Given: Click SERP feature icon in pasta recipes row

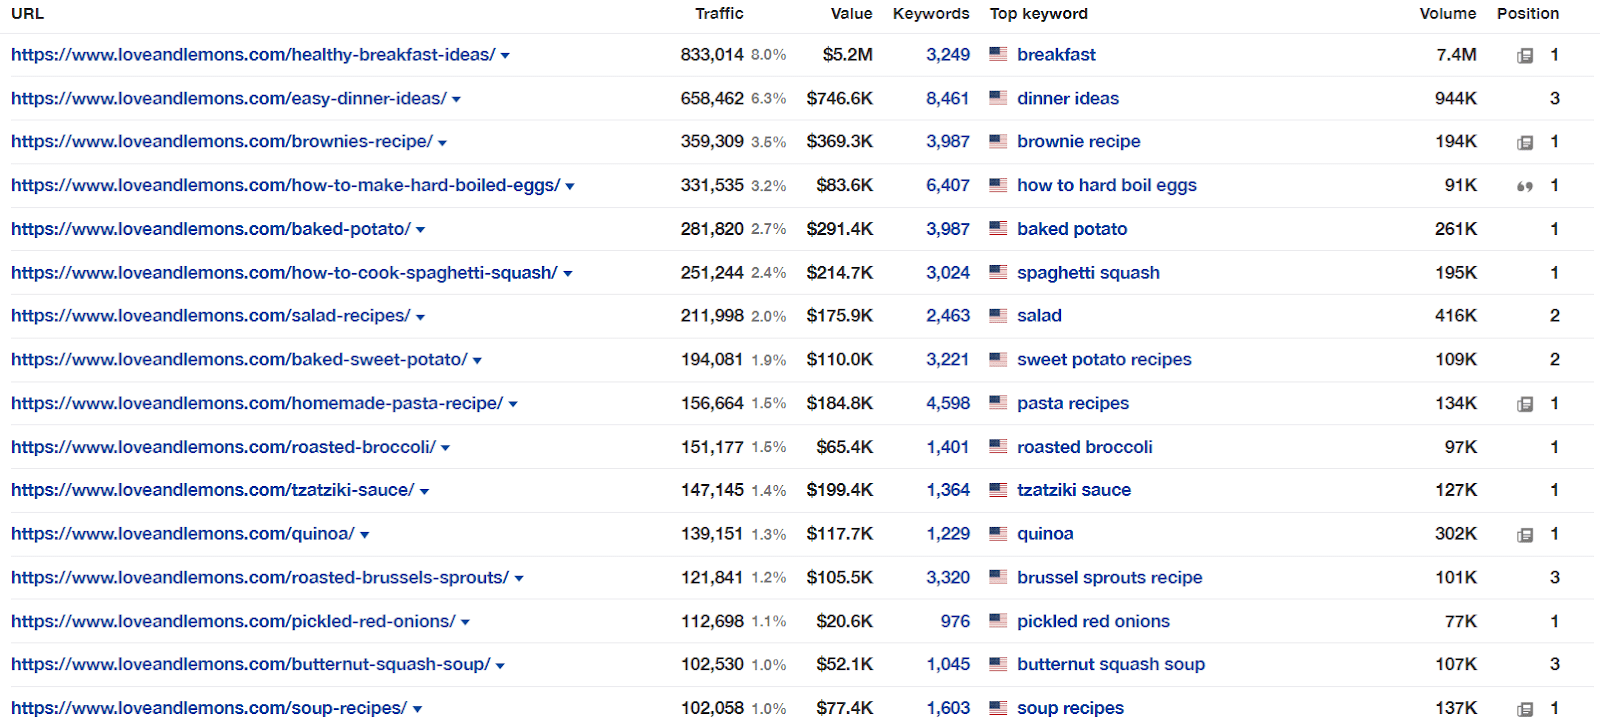Looking at the screenshot, I should pyautogui.click(x=1525, y=405).
